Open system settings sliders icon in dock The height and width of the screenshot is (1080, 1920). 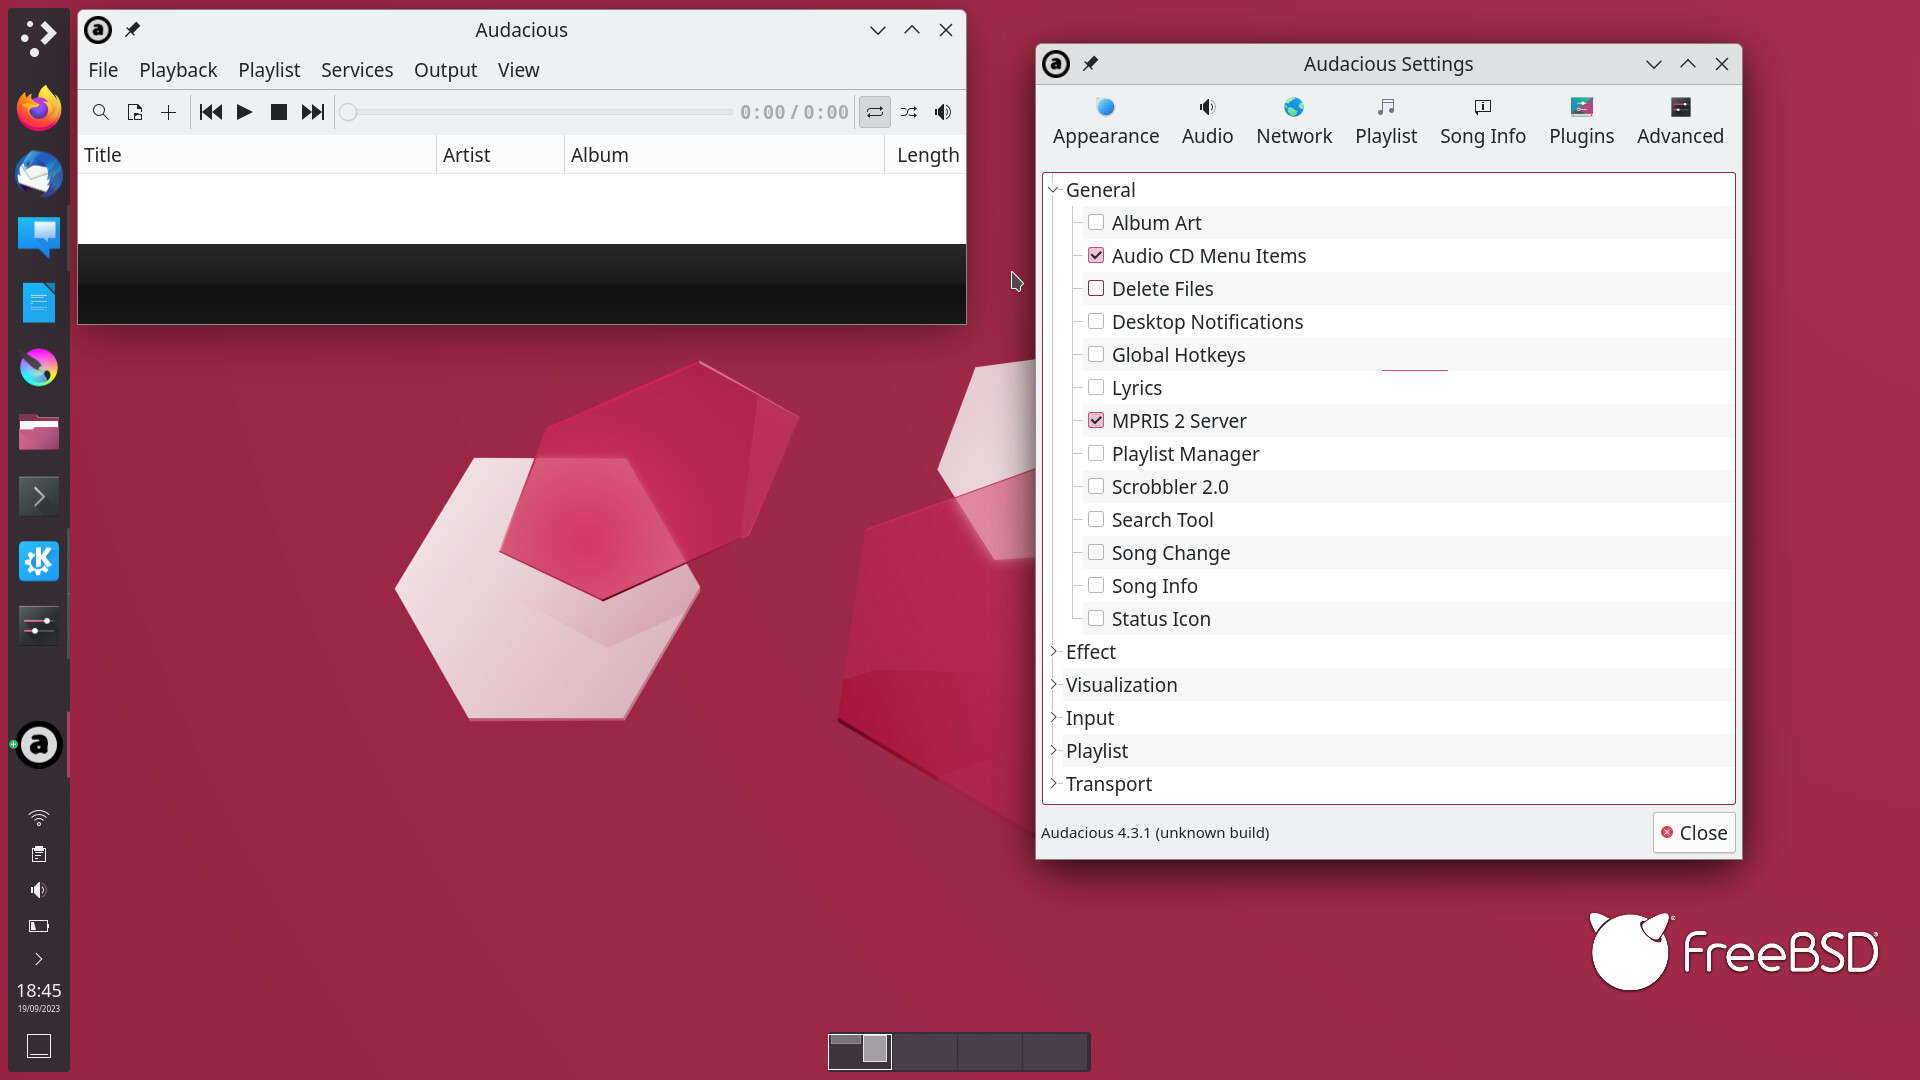(39, 626)
